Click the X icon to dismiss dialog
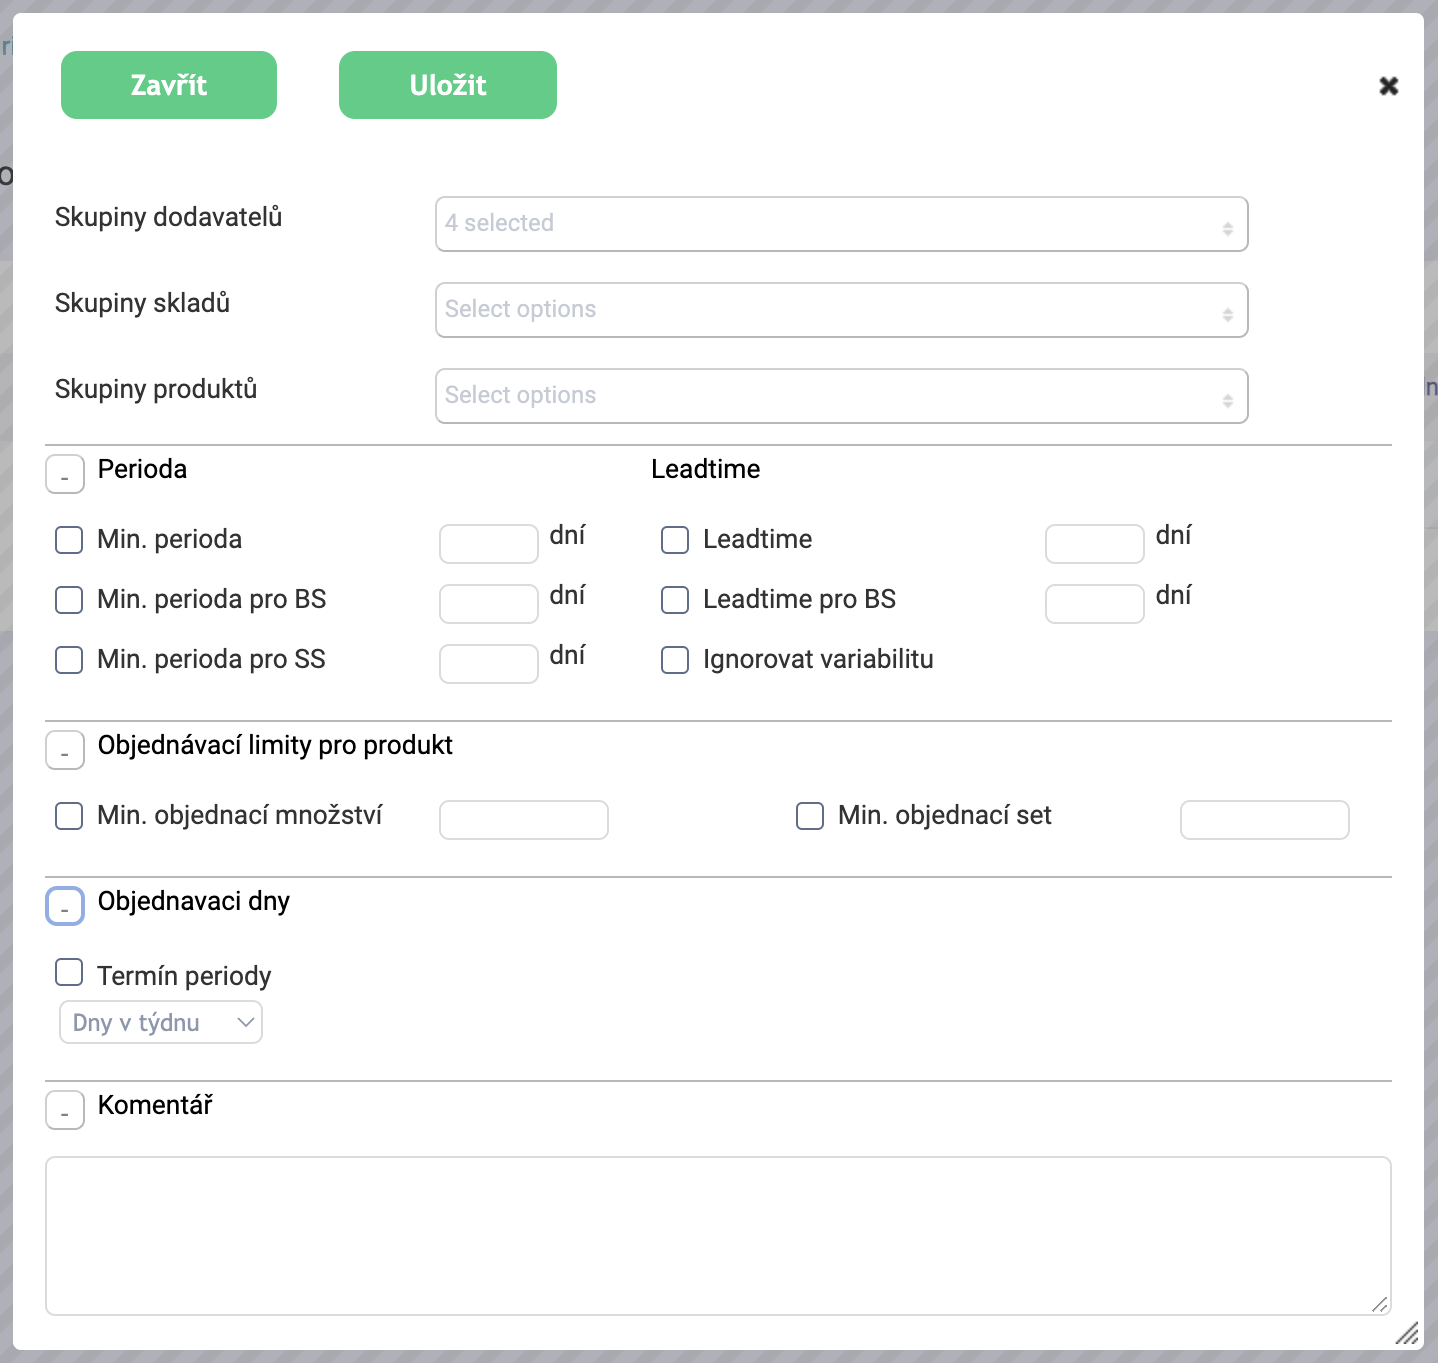The image size is (1438, 1363). 1388,86
